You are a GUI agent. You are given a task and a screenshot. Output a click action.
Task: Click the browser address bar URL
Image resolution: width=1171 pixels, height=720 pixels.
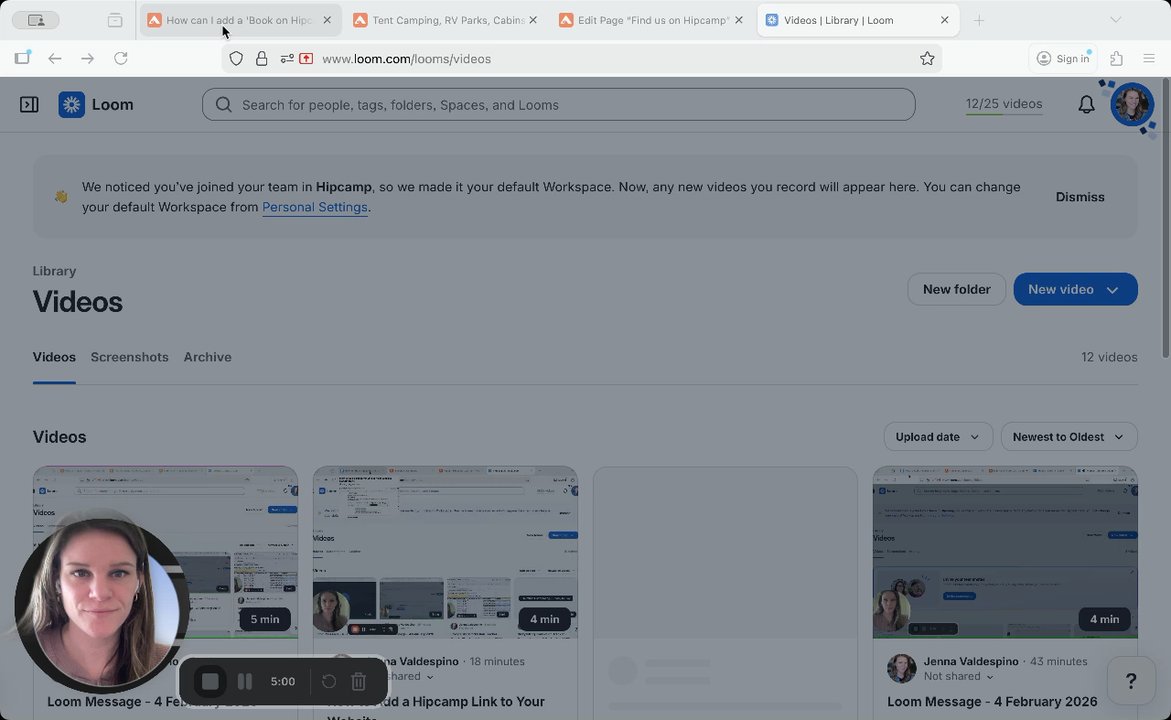pos(406,58)
